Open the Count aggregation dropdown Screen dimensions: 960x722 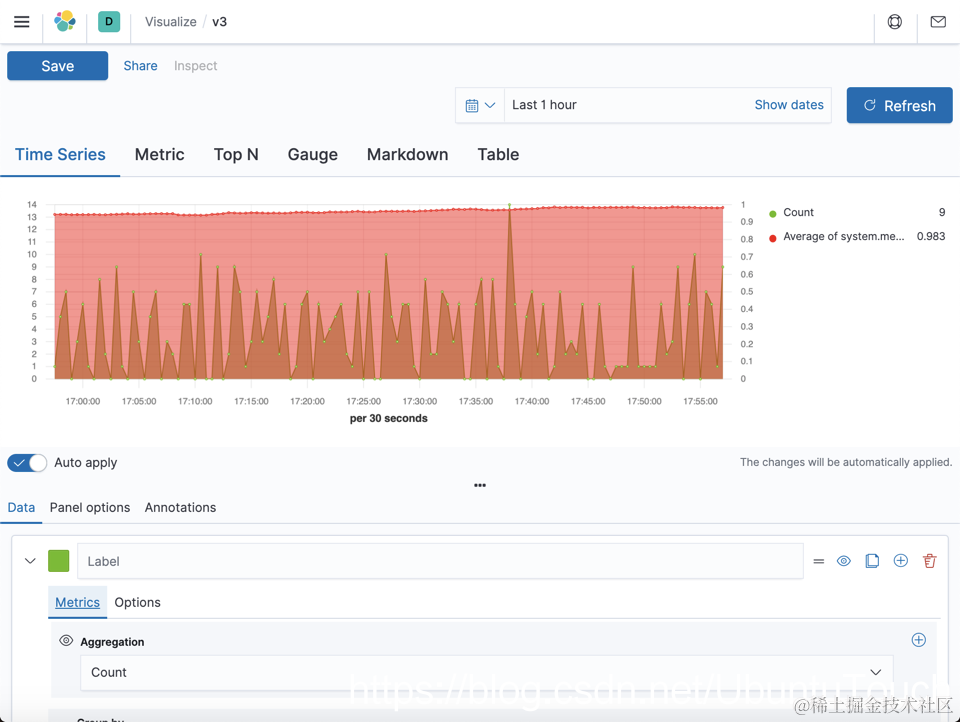tap(487, 672)
